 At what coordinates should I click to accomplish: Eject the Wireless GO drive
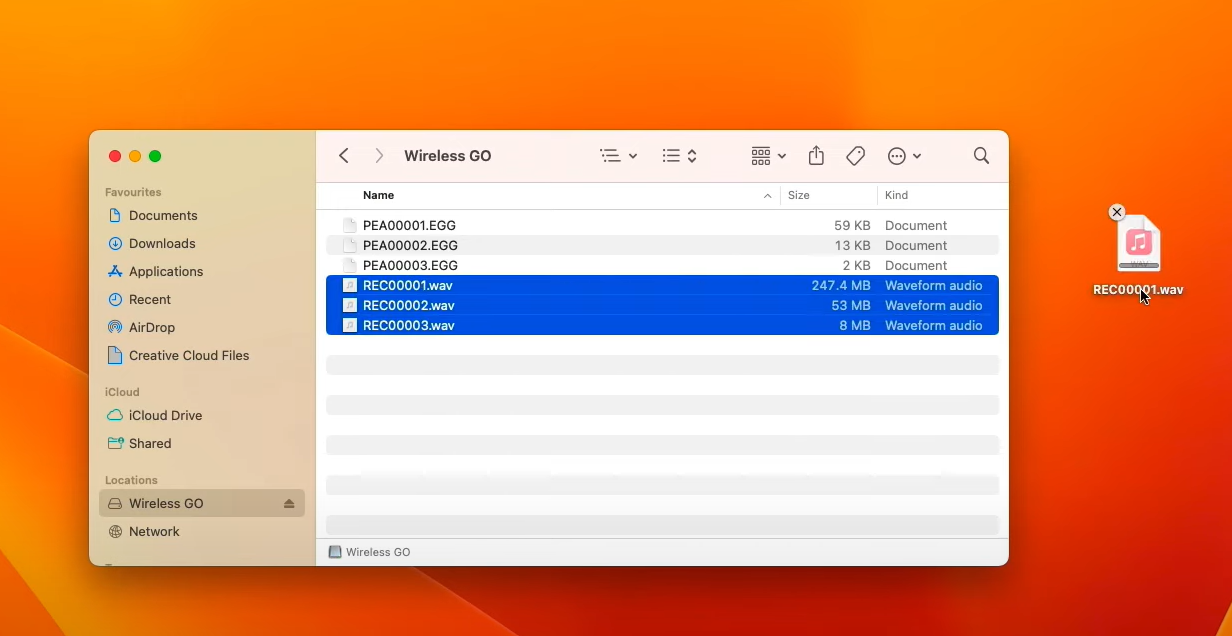(x=289, y=503)
